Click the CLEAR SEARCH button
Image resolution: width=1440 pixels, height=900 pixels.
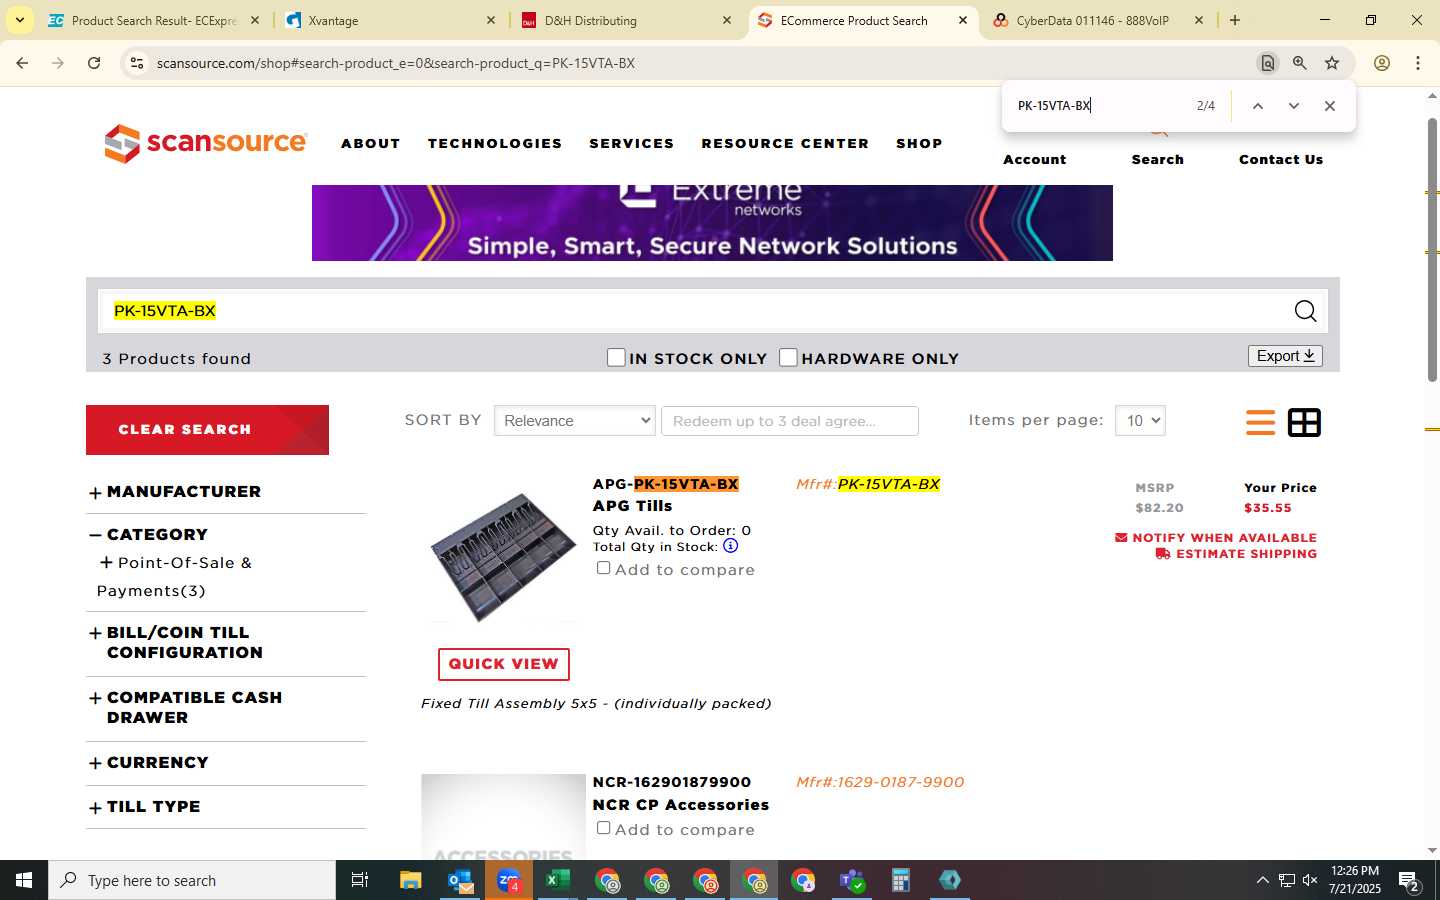click(x=207, y=430)
